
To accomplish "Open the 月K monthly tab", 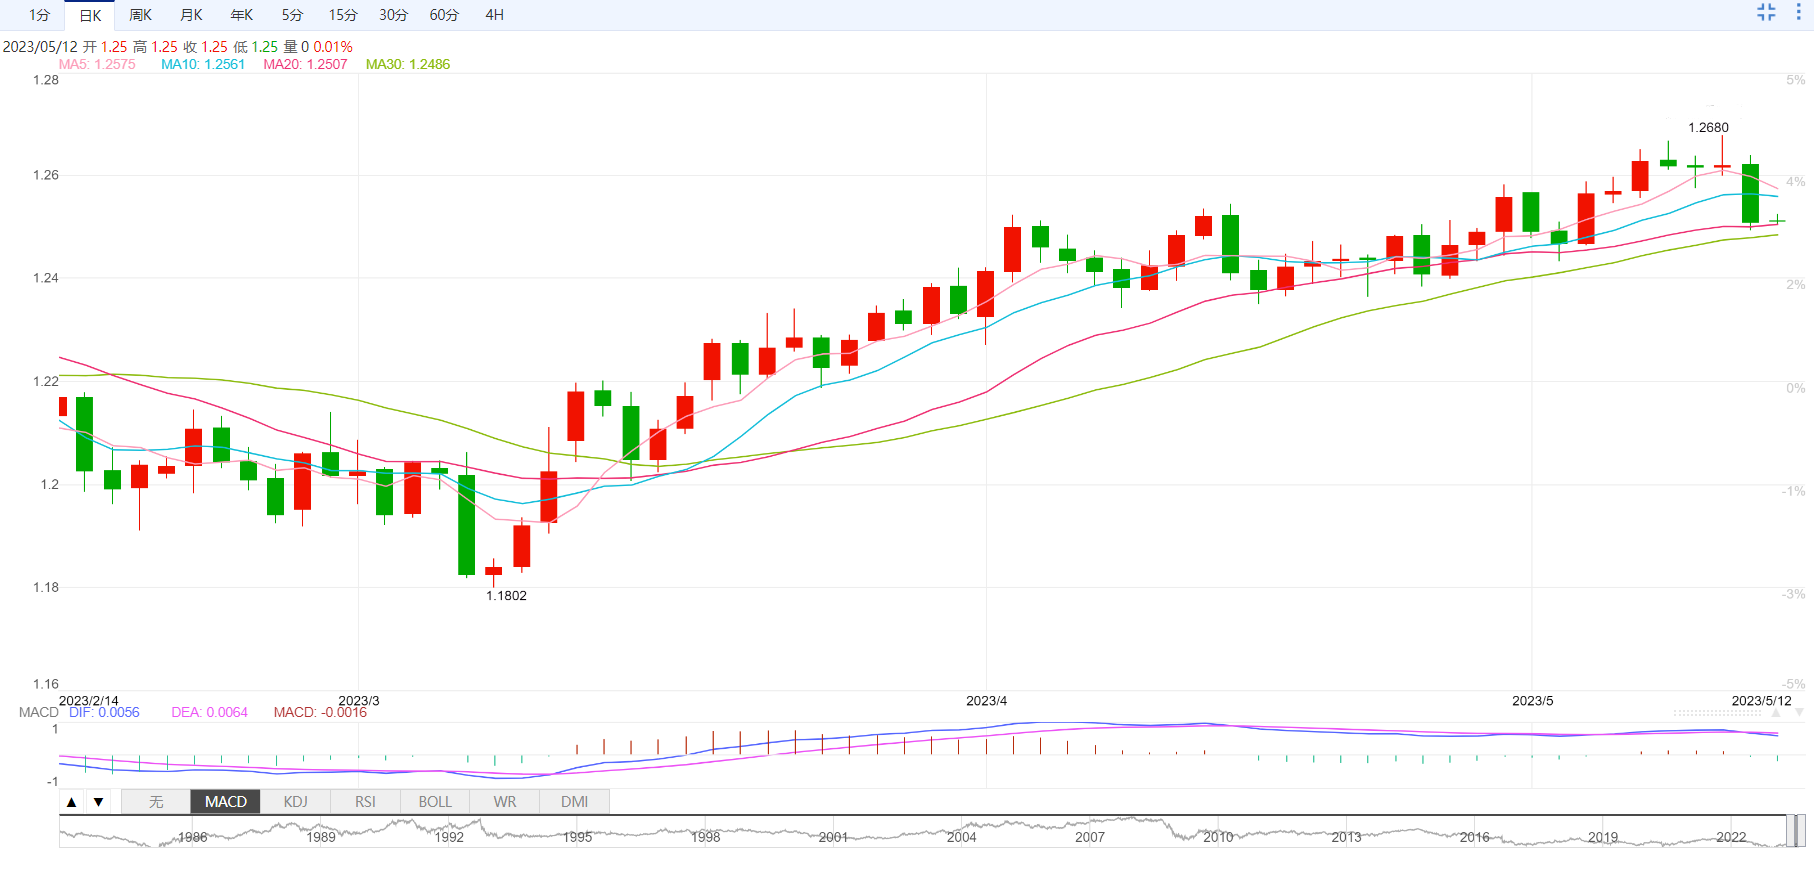I will coord(191,15).
